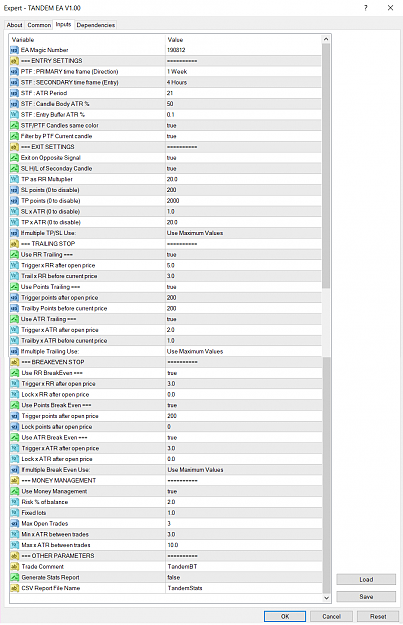Switch to the Common tab
403x625 pixels.
pos(39,25)
